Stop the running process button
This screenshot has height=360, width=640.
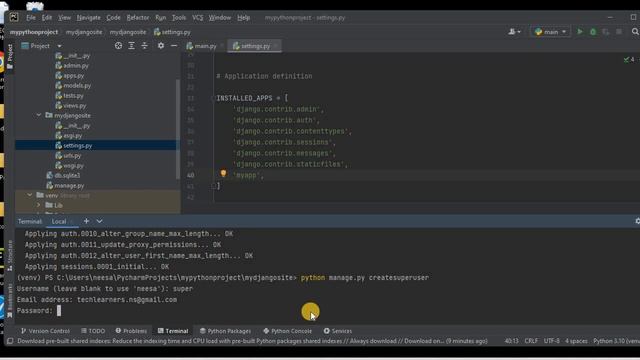coord(619,32)
